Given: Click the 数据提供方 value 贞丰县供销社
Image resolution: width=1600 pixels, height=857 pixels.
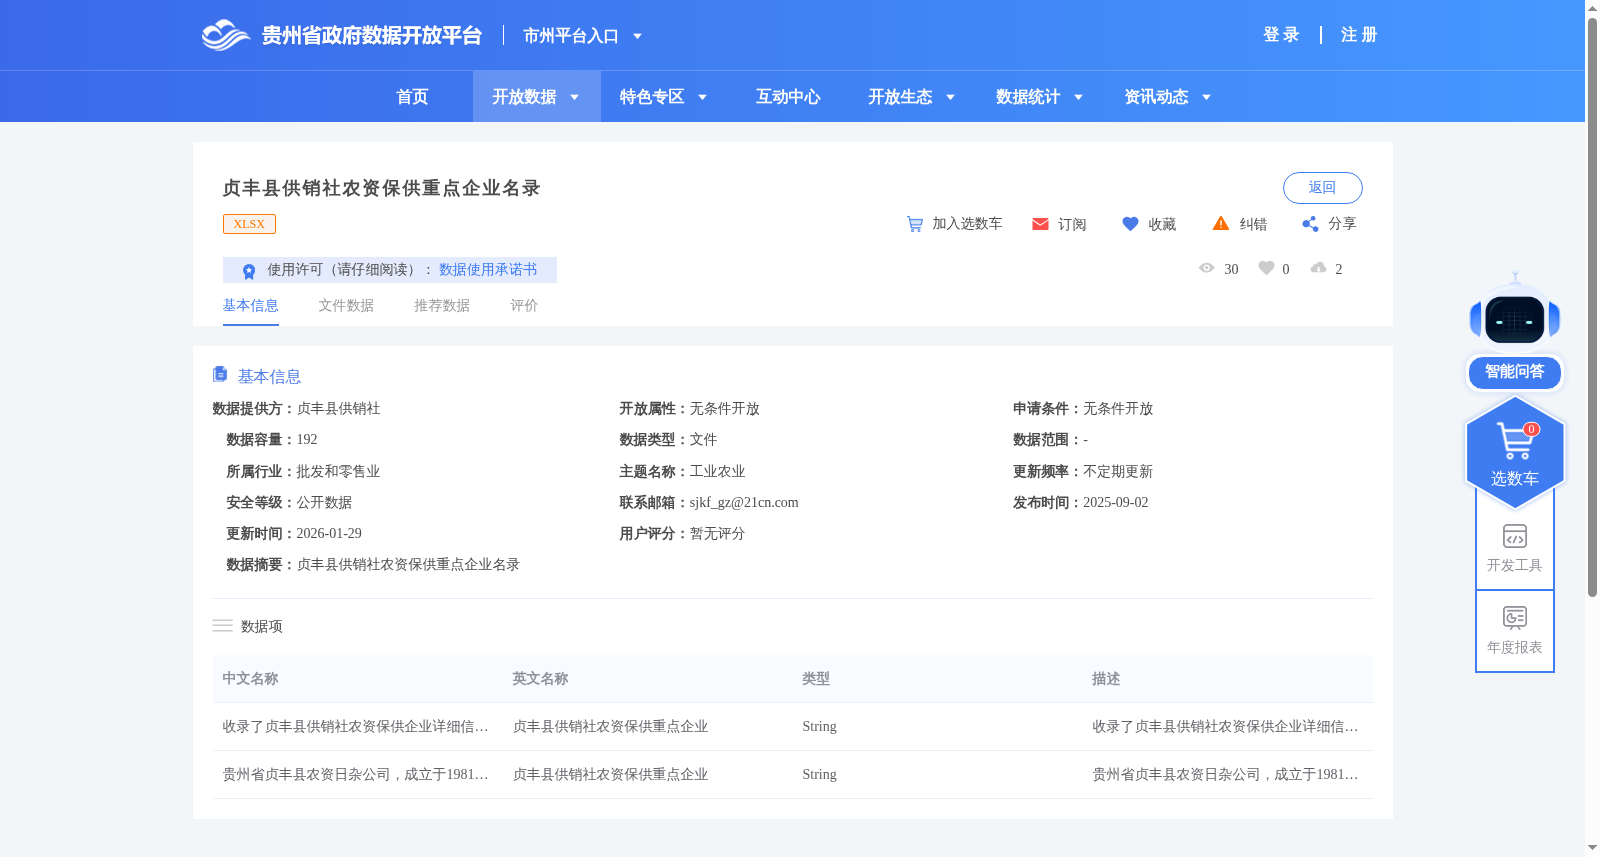Looking at the screenshot, I should click(338, 409).
